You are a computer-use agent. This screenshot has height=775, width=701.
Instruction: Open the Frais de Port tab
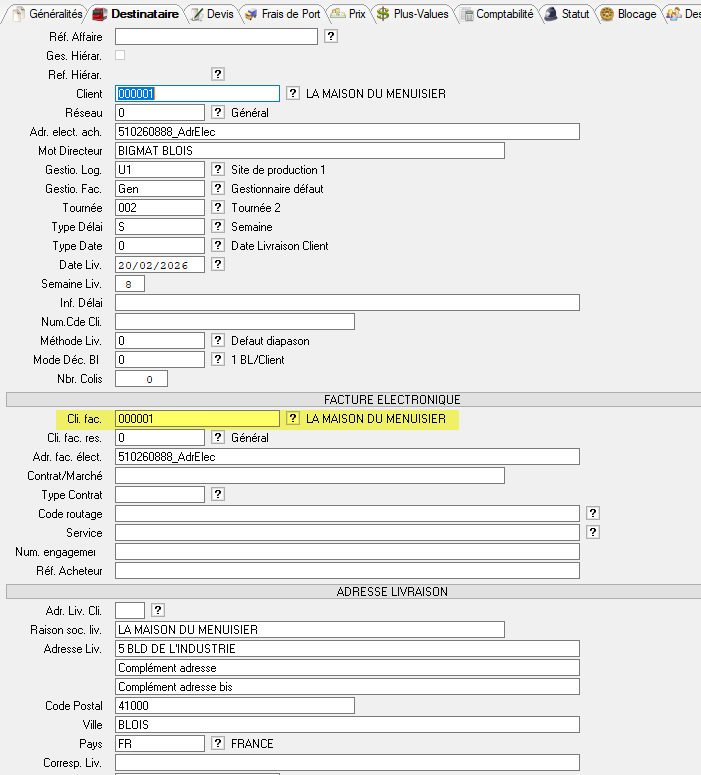tap(283, 14)
